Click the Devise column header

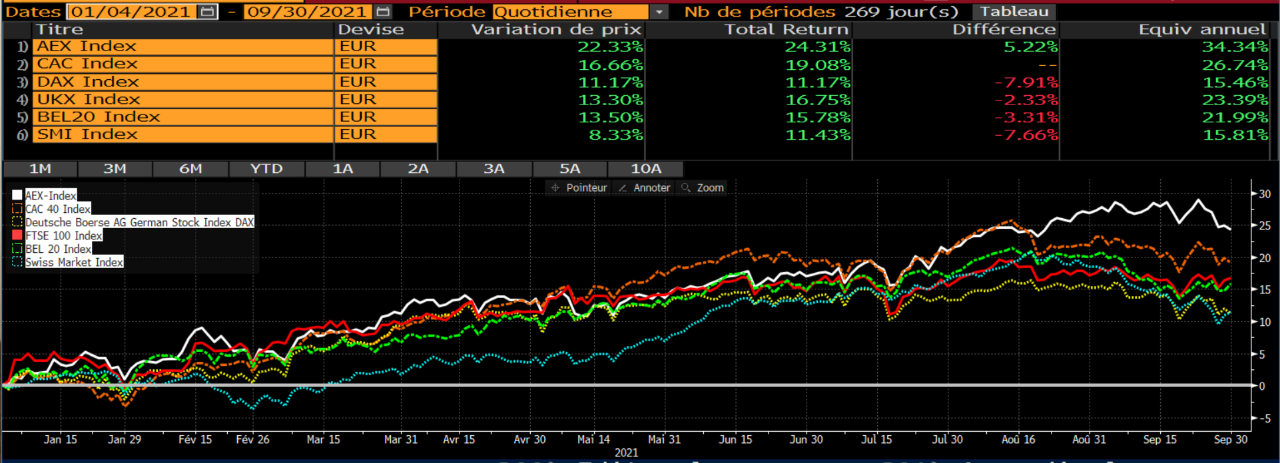click(387, 30)
